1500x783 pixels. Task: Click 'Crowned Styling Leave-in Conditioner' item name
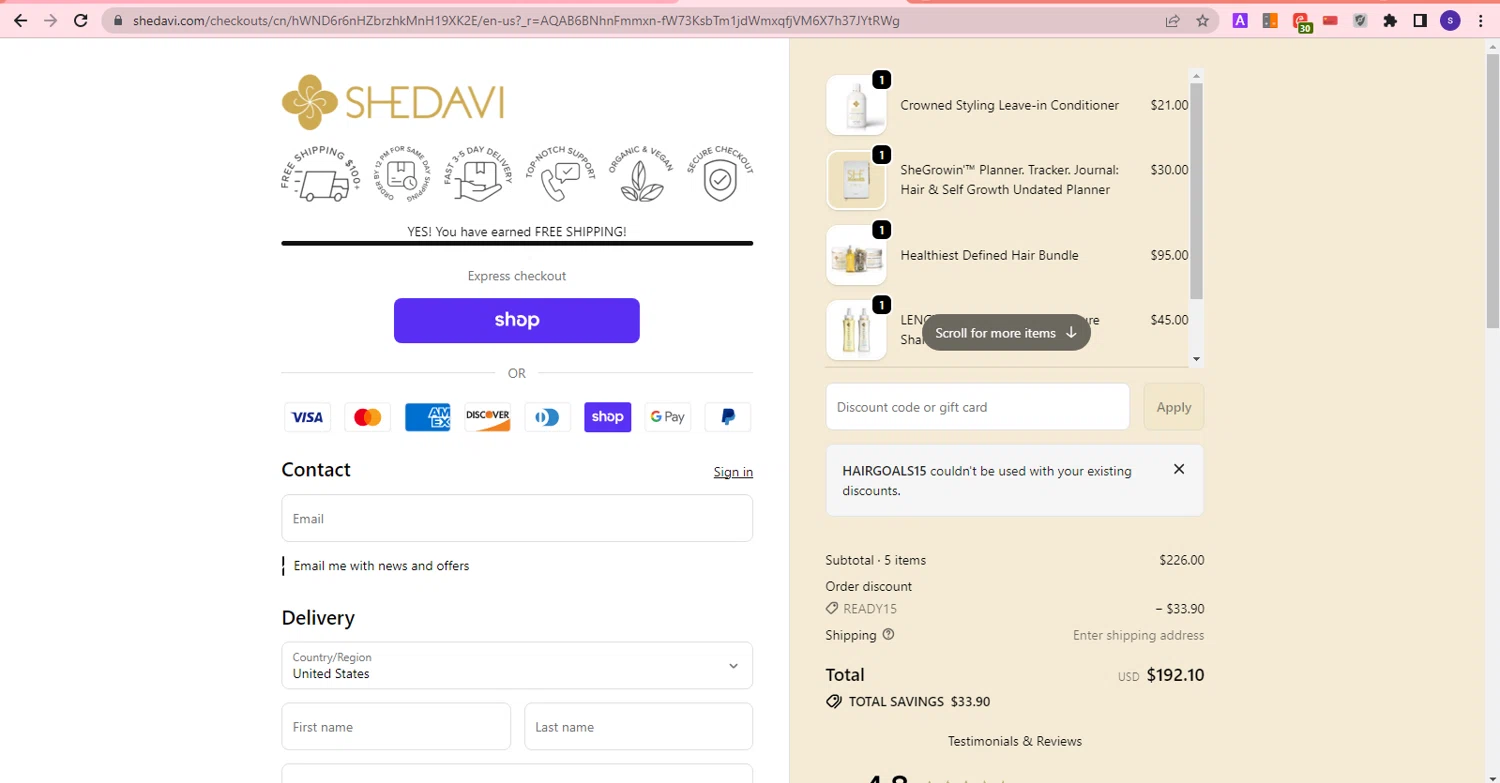tap(1010, 105)
